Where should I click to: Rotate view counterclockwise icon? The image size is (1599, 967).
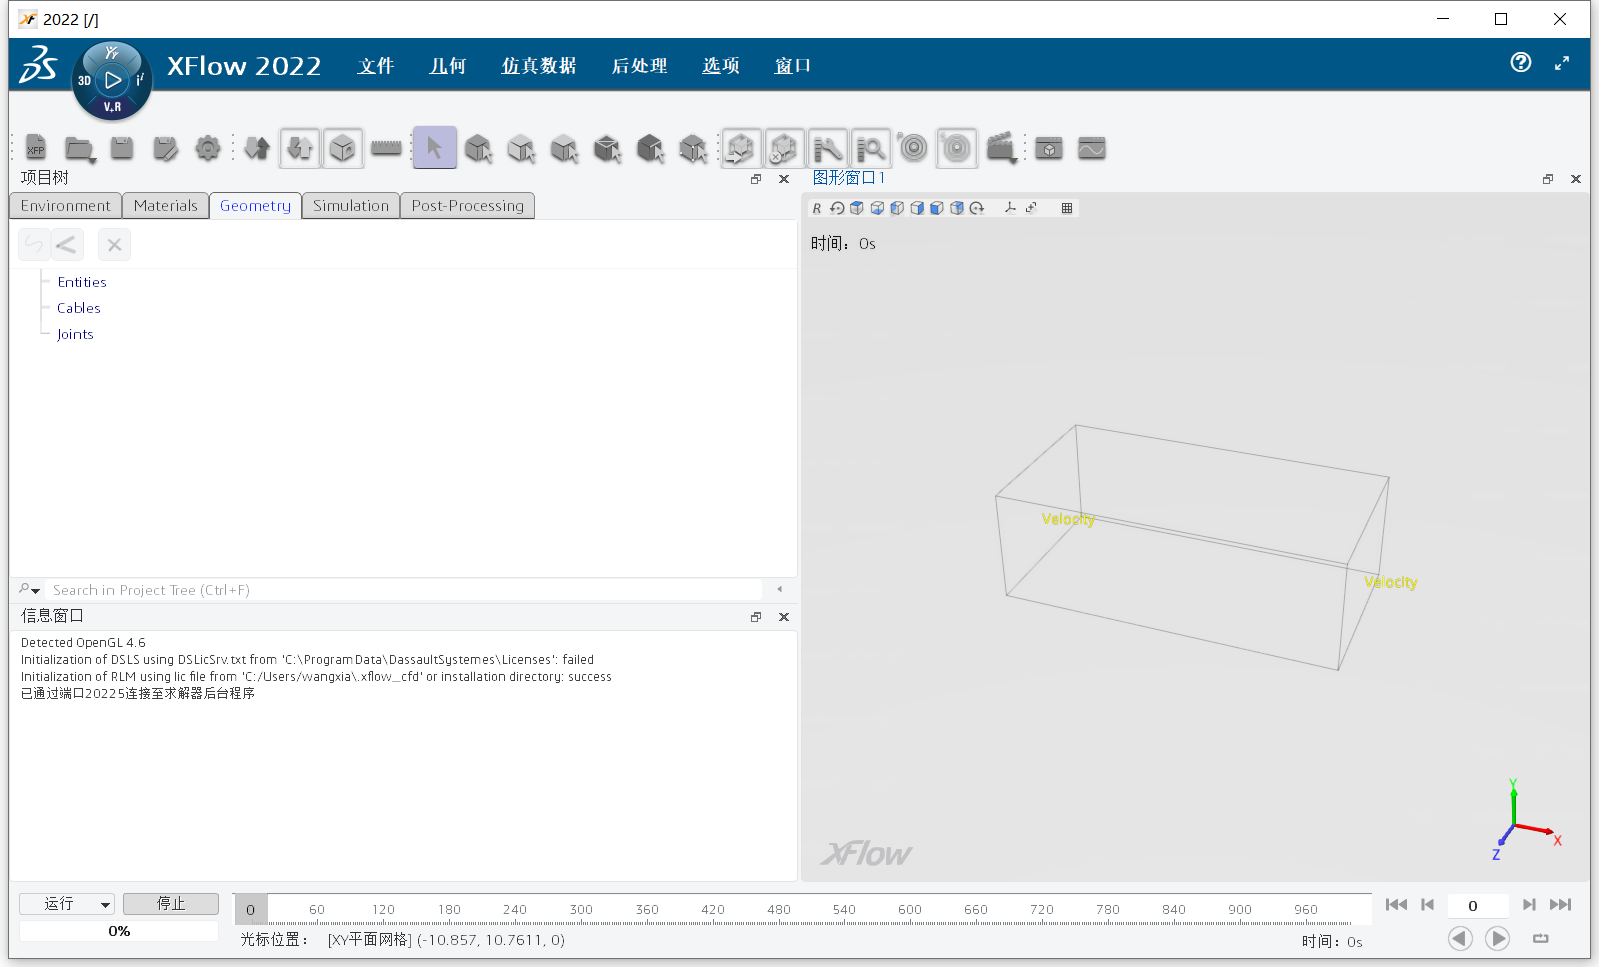pos(837,208)
